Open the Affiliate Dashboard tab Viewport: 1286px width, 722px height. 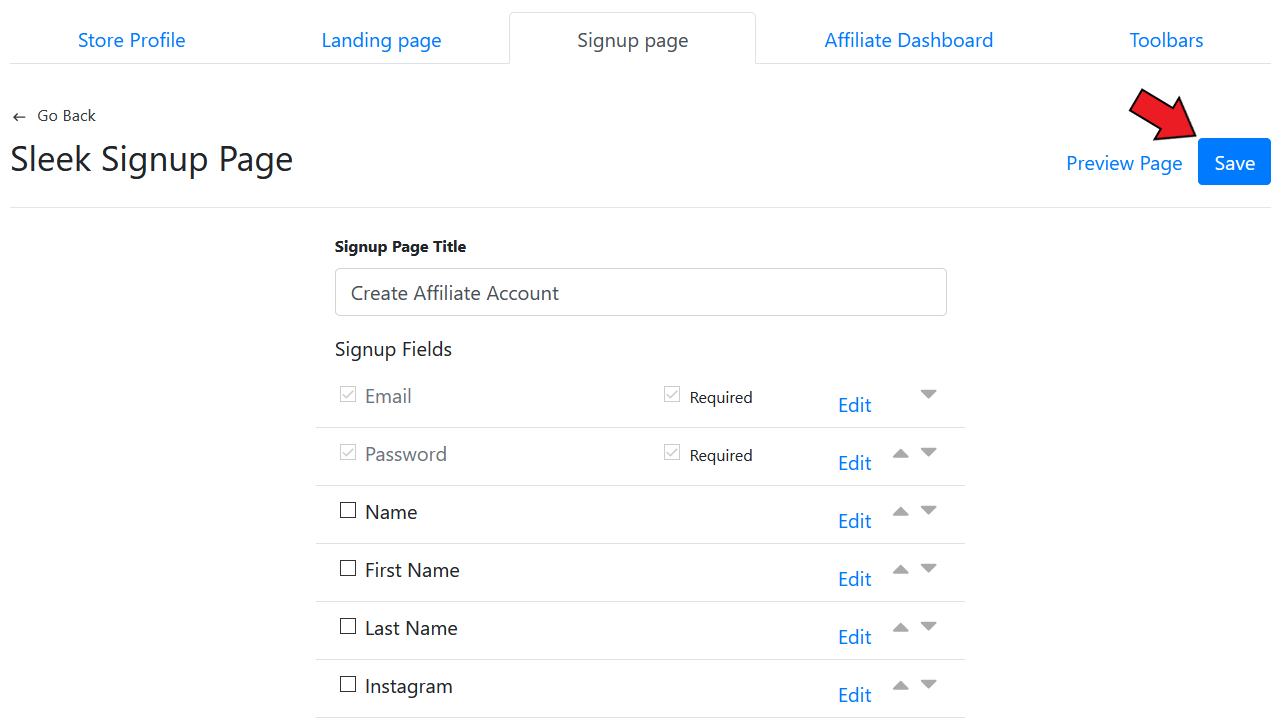coord(908,40)
